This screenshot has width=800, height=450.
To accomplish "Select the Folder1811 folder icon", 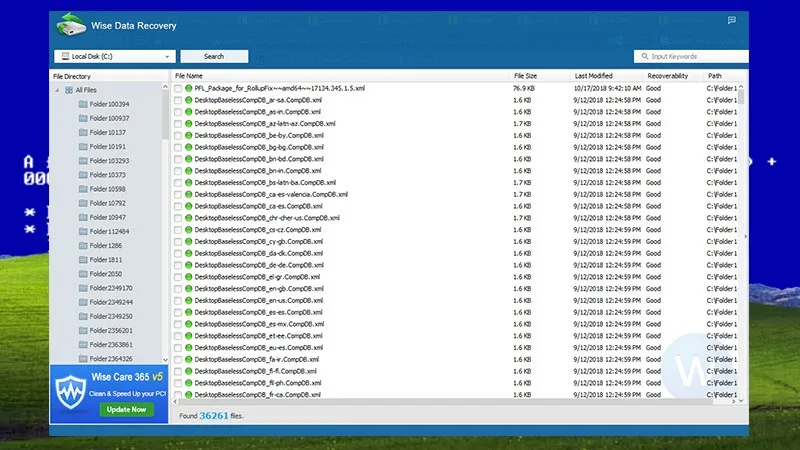I will pos(83,260).
